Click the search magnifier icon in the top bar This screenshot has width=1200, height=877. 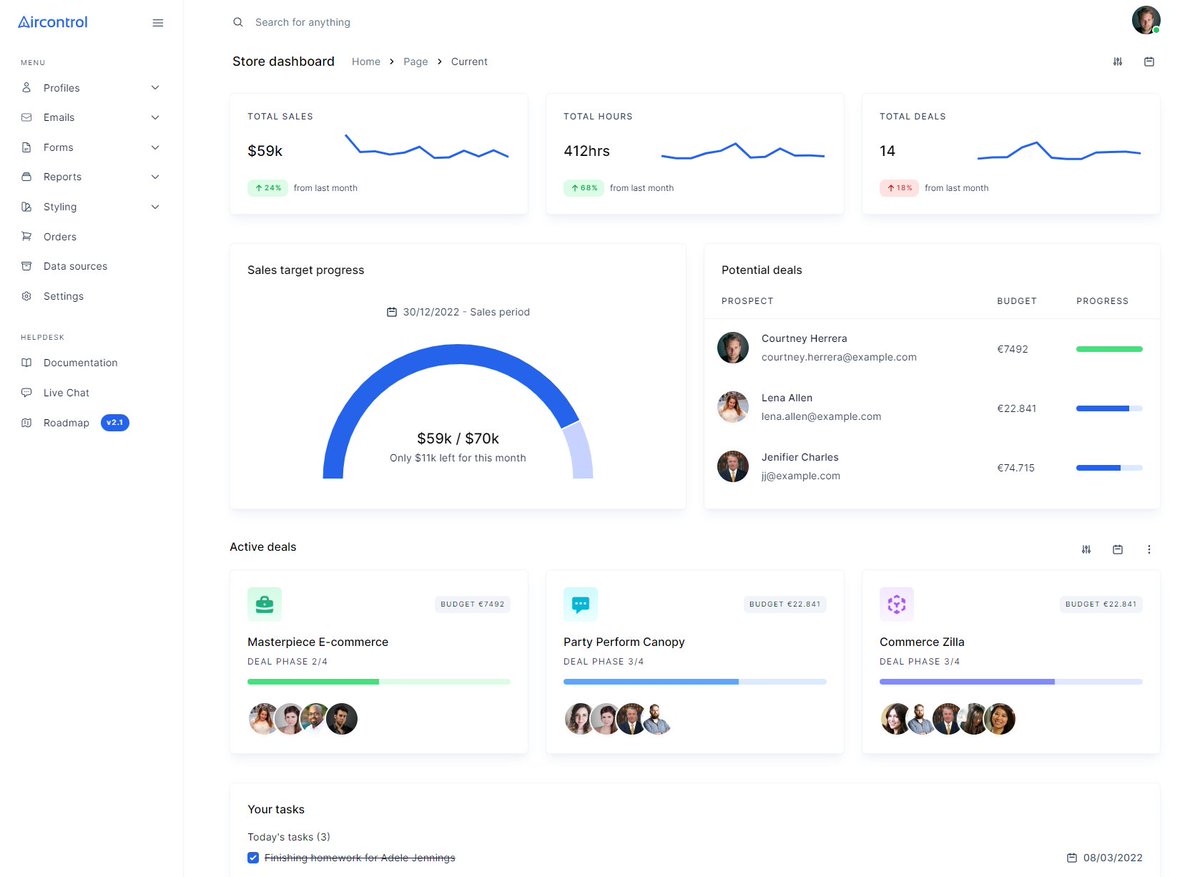pyautogui.click(x=237, y=21)
